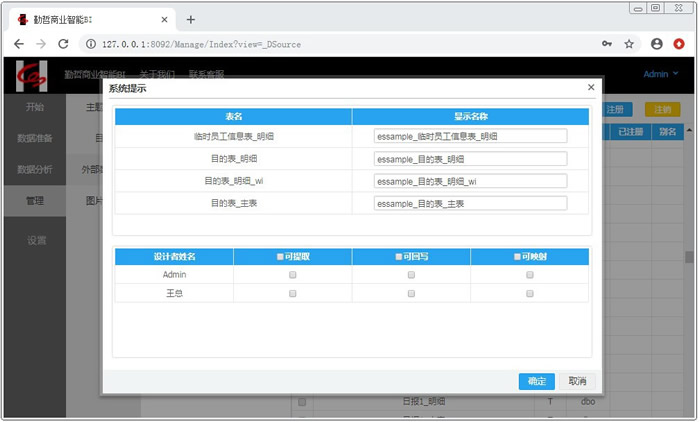
Task: Click the site information icon in address bar
Action: click(x=90, y=44)
